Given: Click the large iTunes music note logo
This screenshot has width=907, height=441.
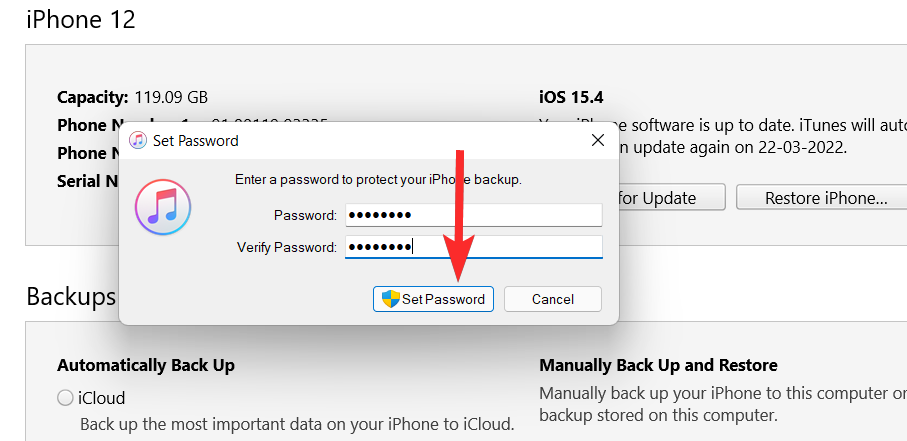Looking at the screenshot, I should 162,207.
